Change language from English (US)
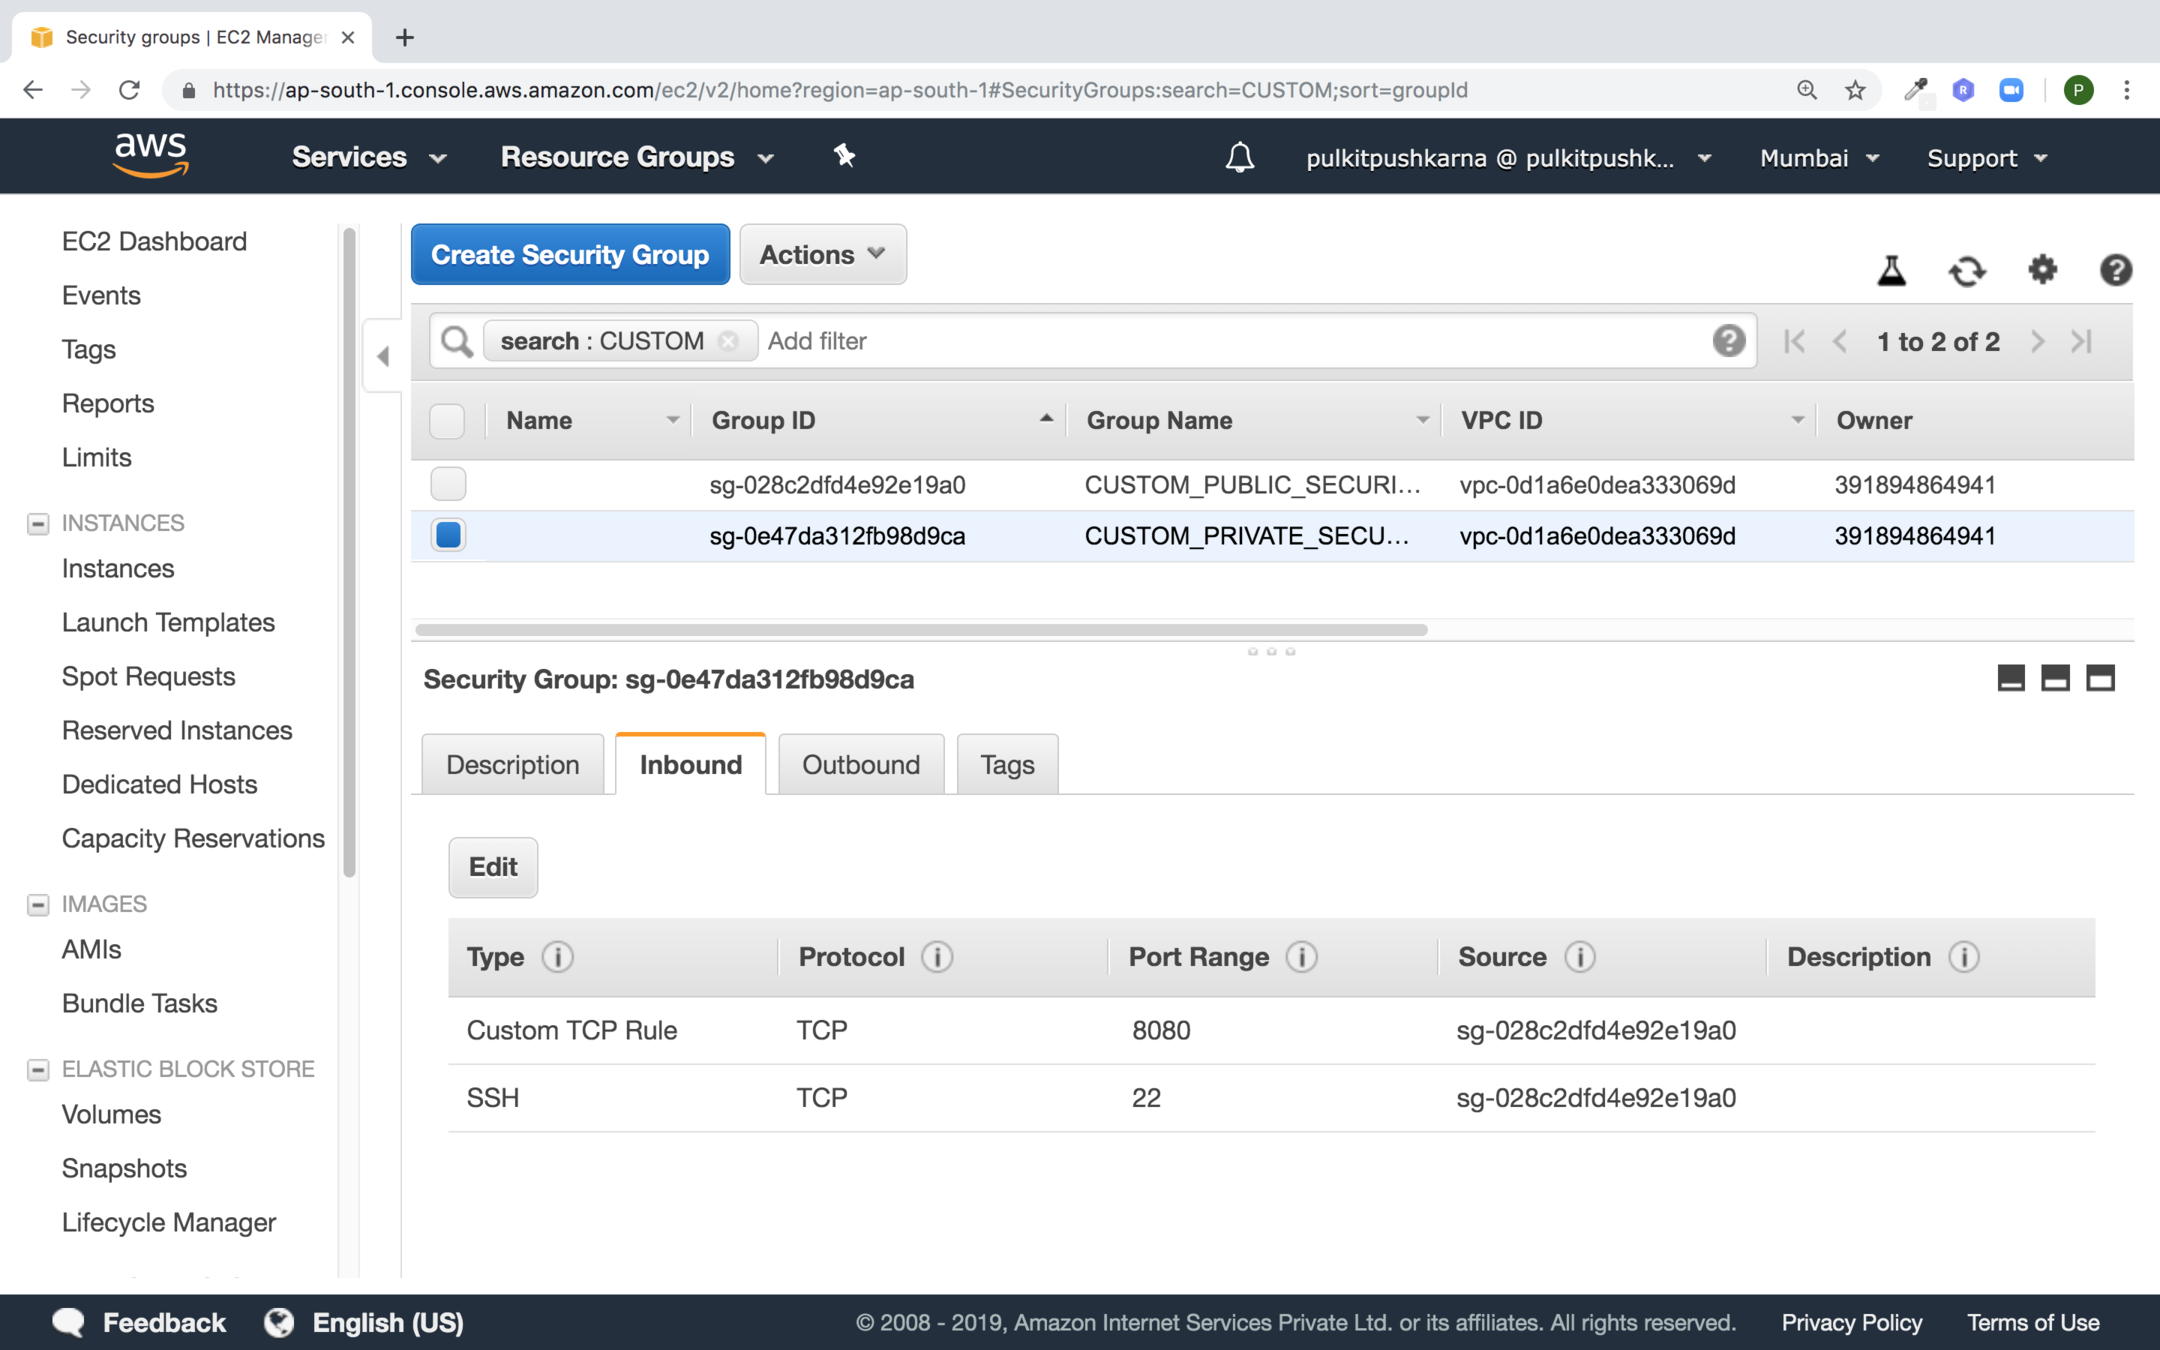 (x=364, y=1322)
